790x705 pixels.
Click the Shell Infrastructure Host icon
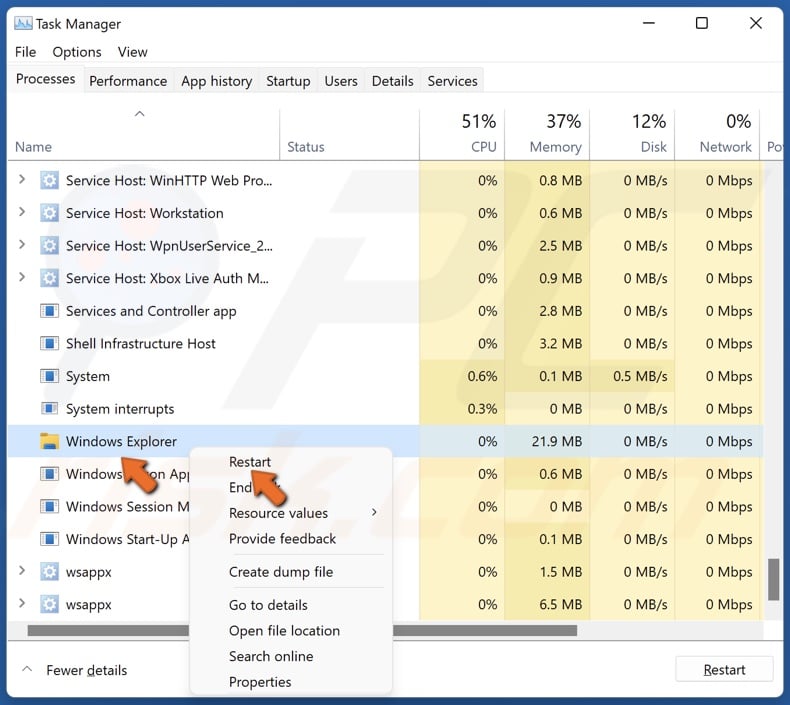49,344
